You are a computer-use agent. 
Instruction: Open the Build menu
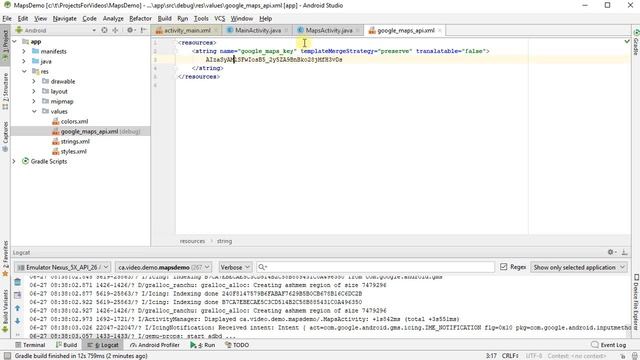pos(164,18)
